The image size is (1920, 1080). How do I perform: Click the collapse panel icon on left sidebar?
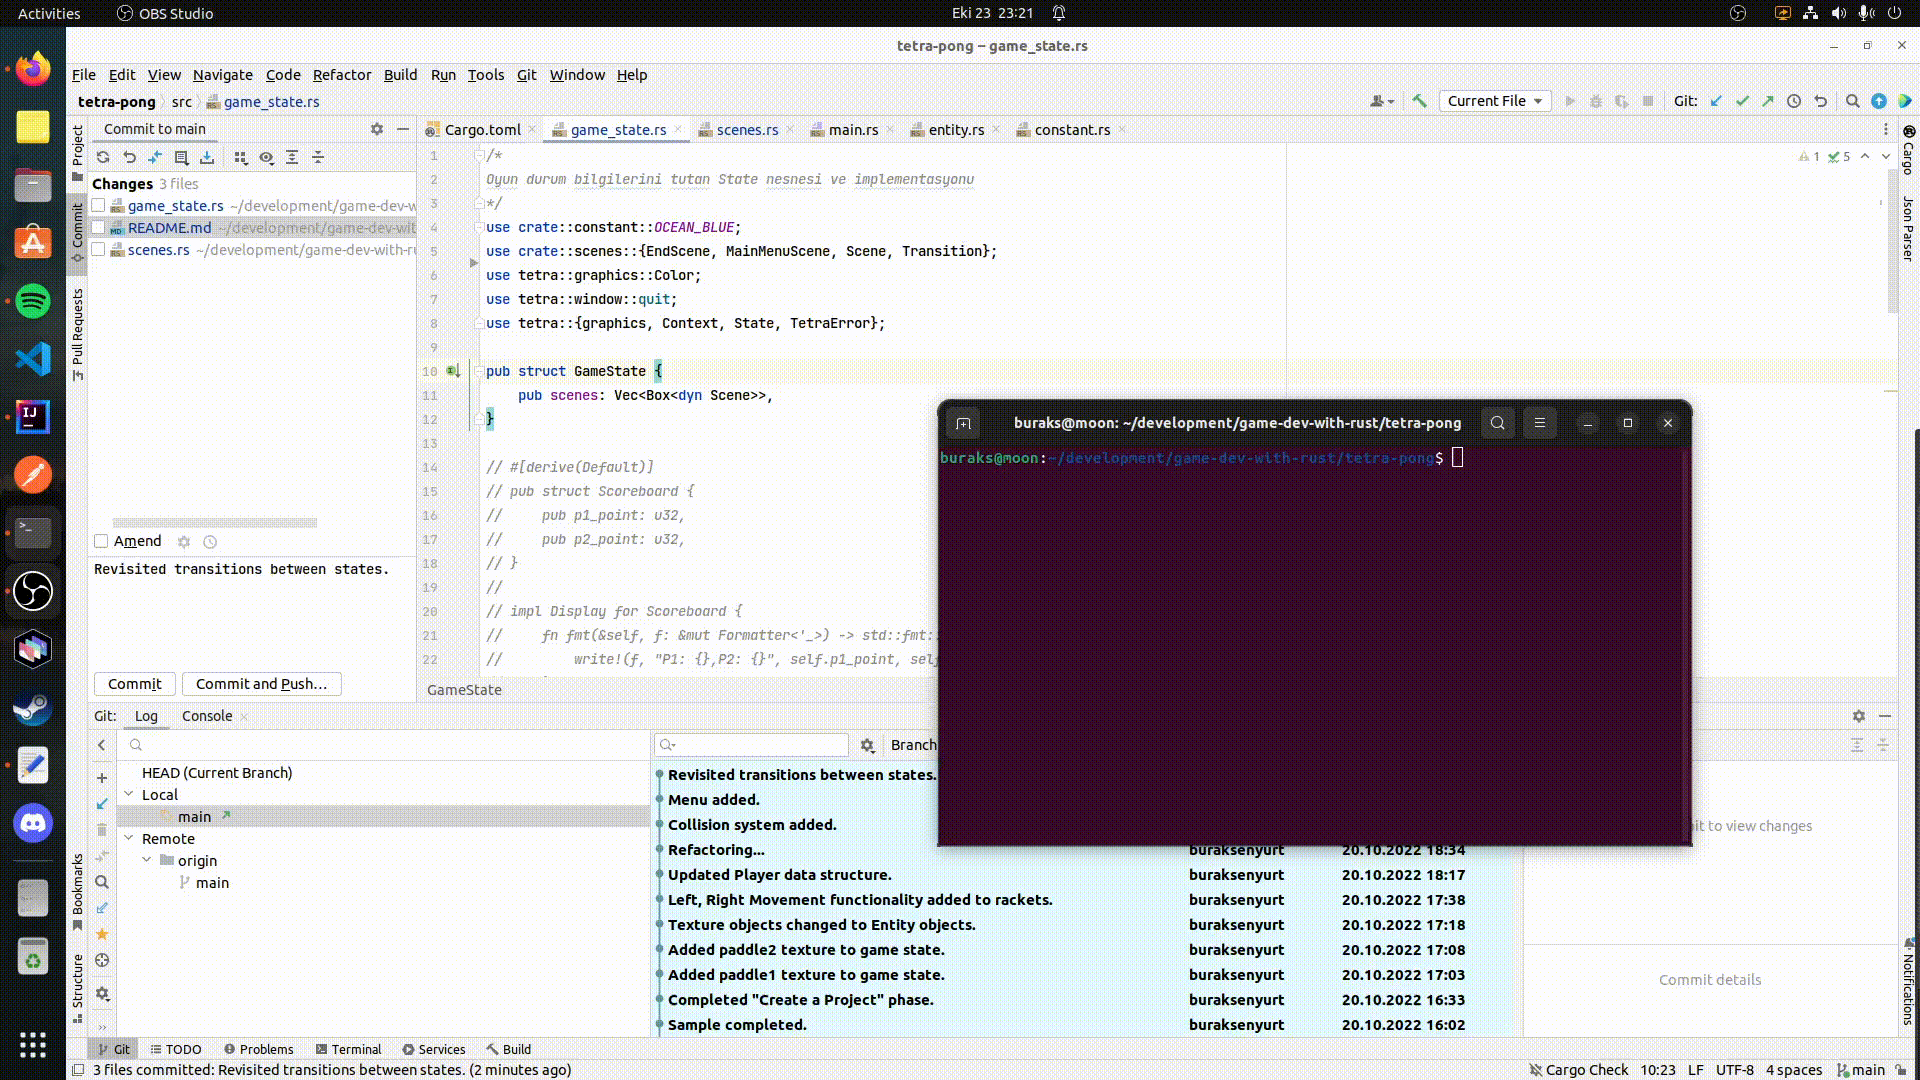pos(402,128)
